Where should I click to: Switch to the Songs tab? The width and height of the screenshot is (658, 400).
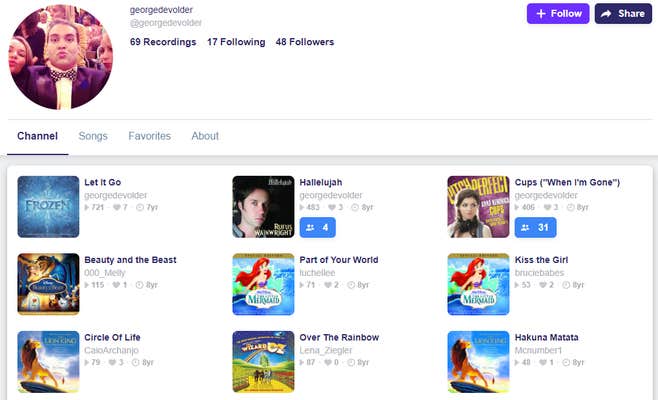(x=93, y=136)
